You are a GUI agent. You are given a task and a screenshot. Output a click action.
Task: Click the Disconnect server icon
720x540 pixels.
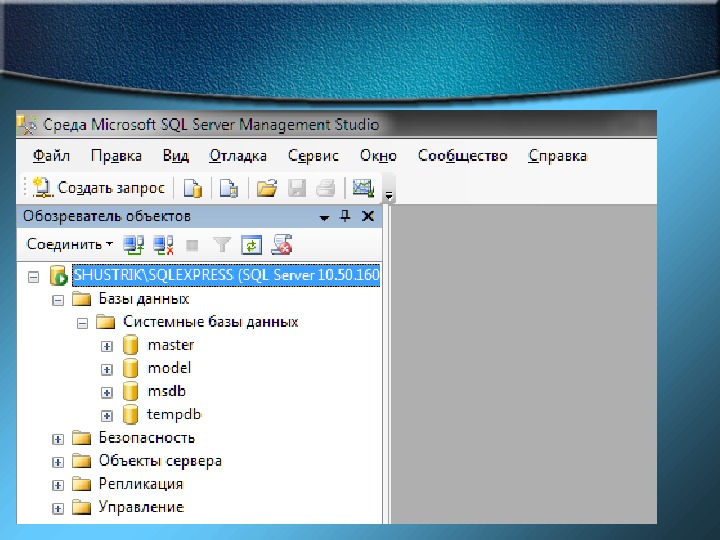(163, 245)
